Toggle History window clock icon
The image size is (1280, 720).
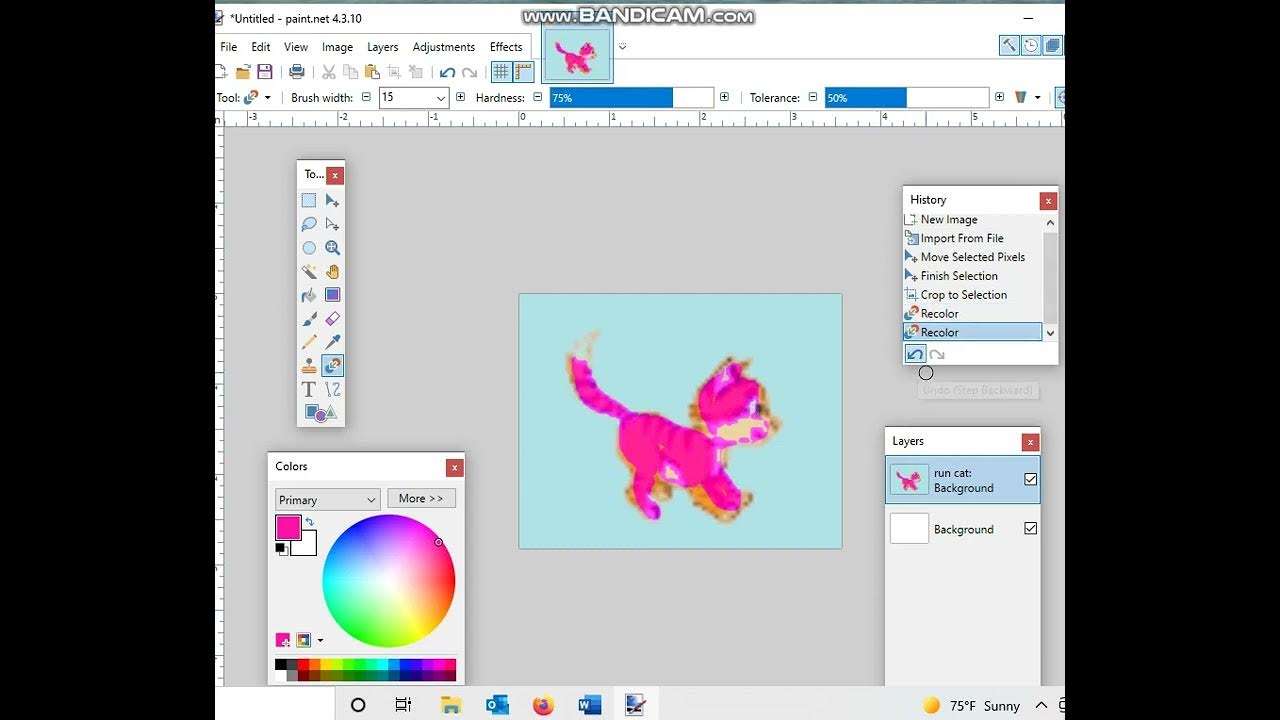click(1031, 45)
